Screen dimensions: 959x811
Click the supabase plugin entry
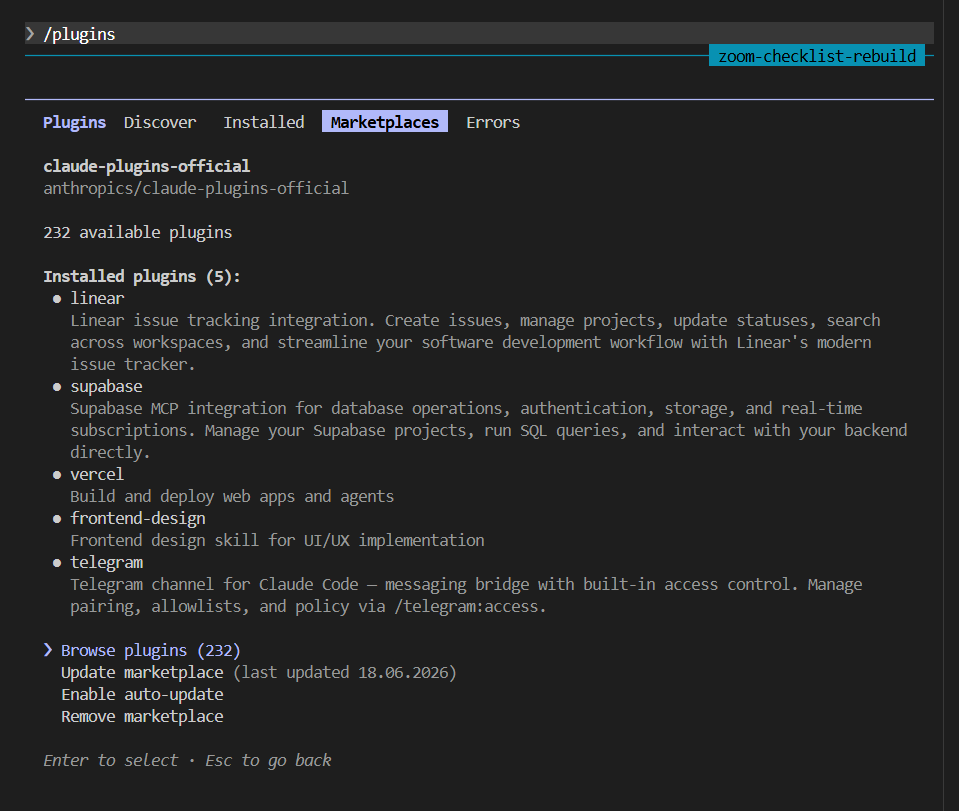point(106,387)
